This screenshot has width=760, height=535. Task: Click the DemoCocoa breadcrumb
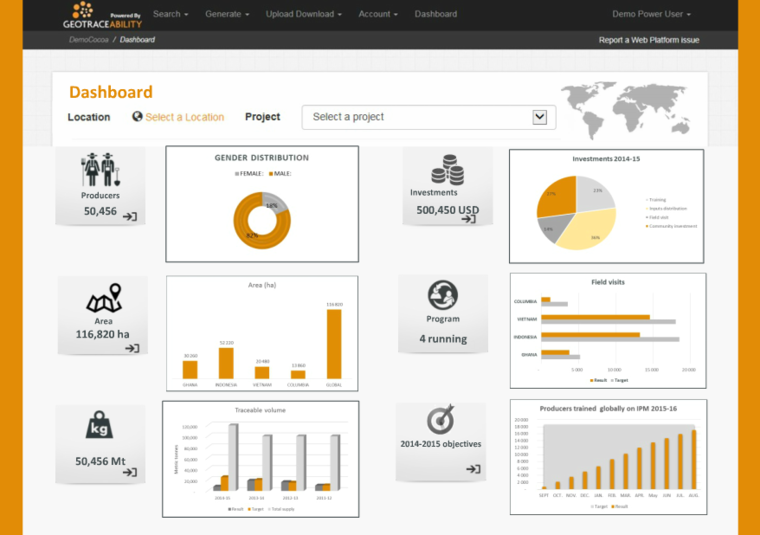[88, 40]
